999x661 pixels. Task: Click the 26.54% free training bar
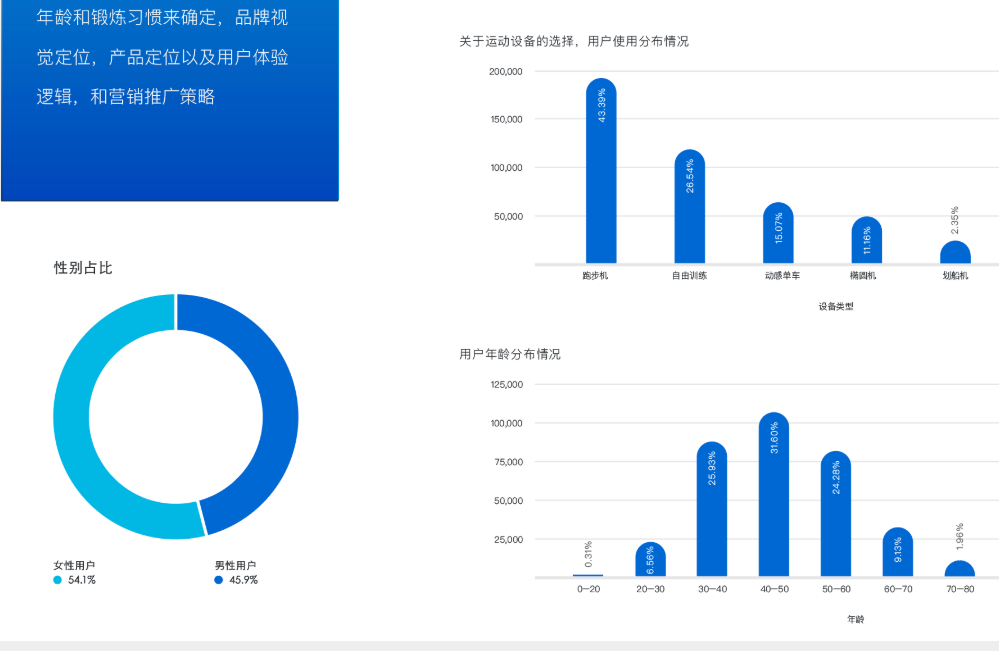(689, 207)
